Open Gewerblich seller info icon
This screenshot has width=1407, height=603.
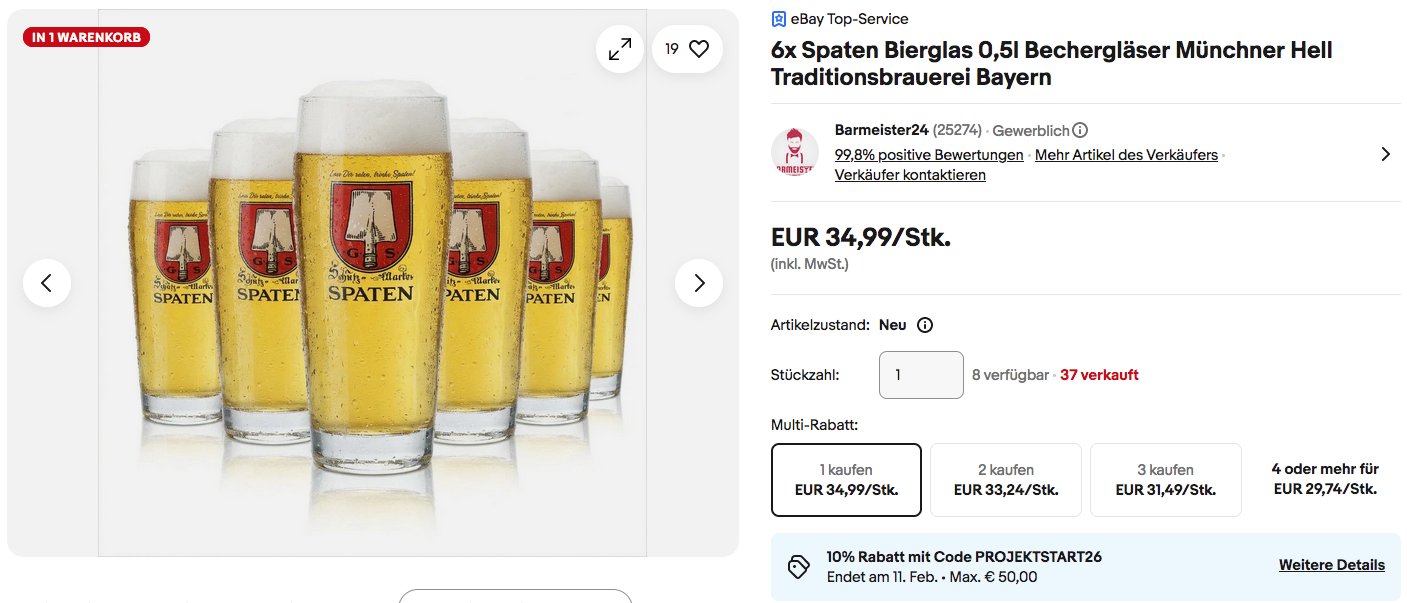1080,130
